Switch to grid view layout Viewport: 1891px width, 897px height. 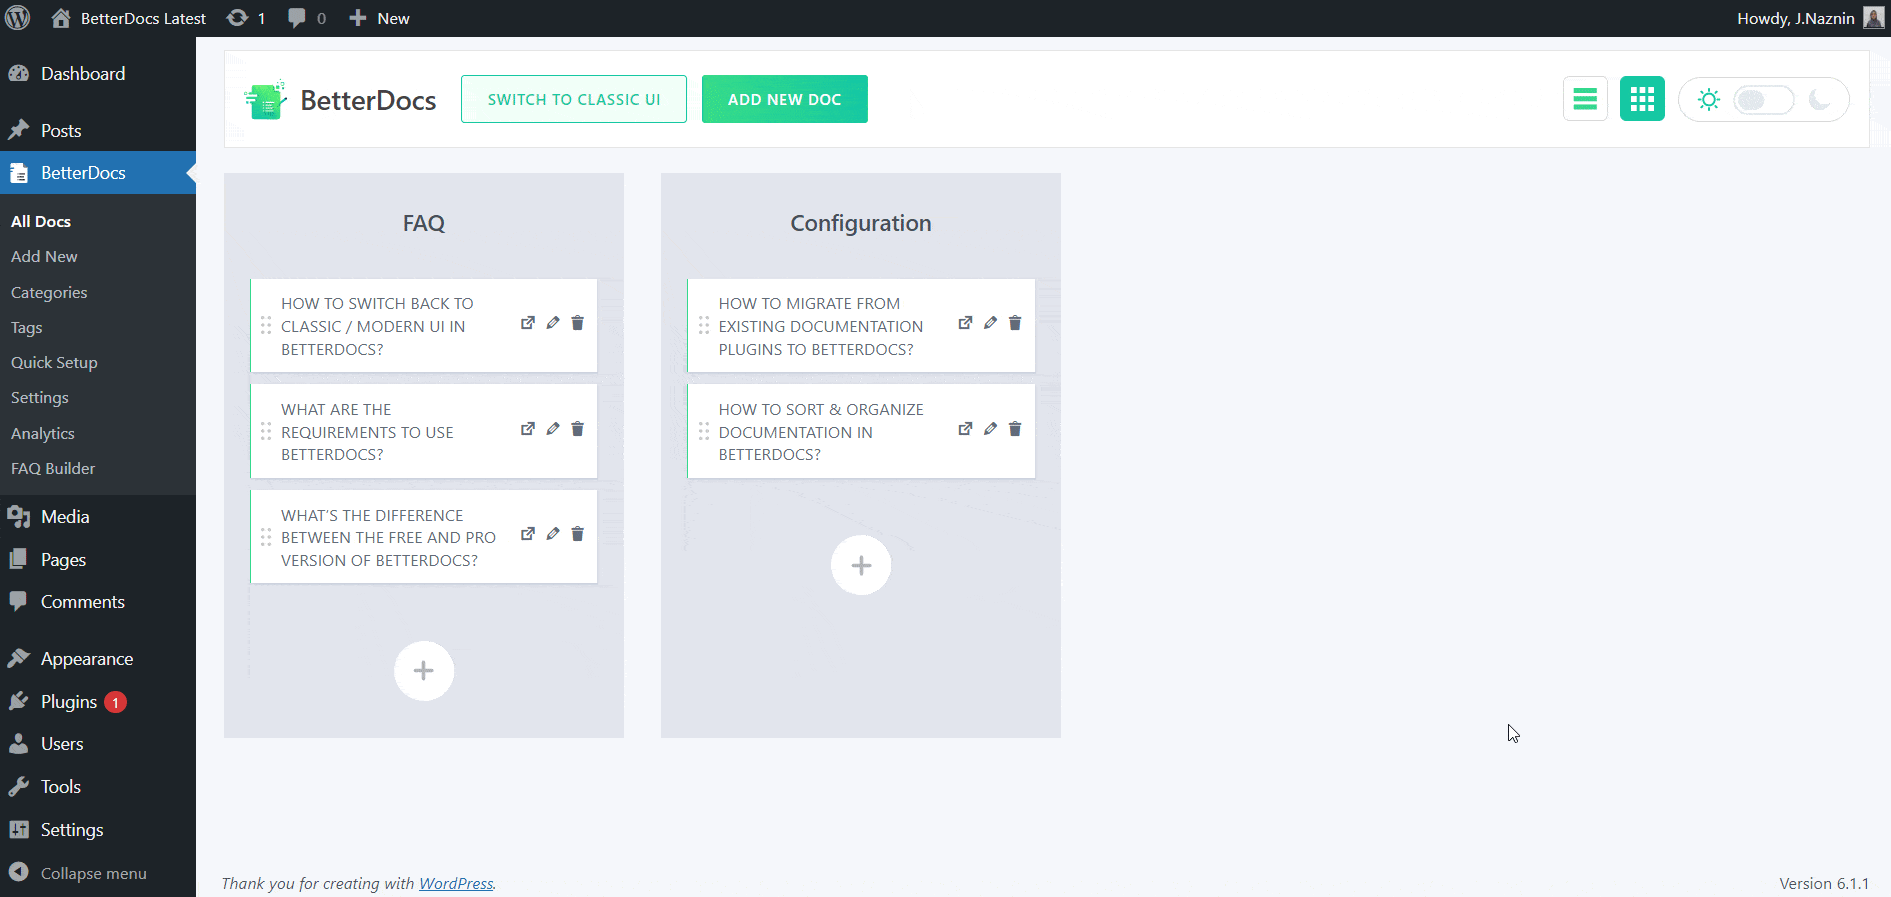(1642, 99)
